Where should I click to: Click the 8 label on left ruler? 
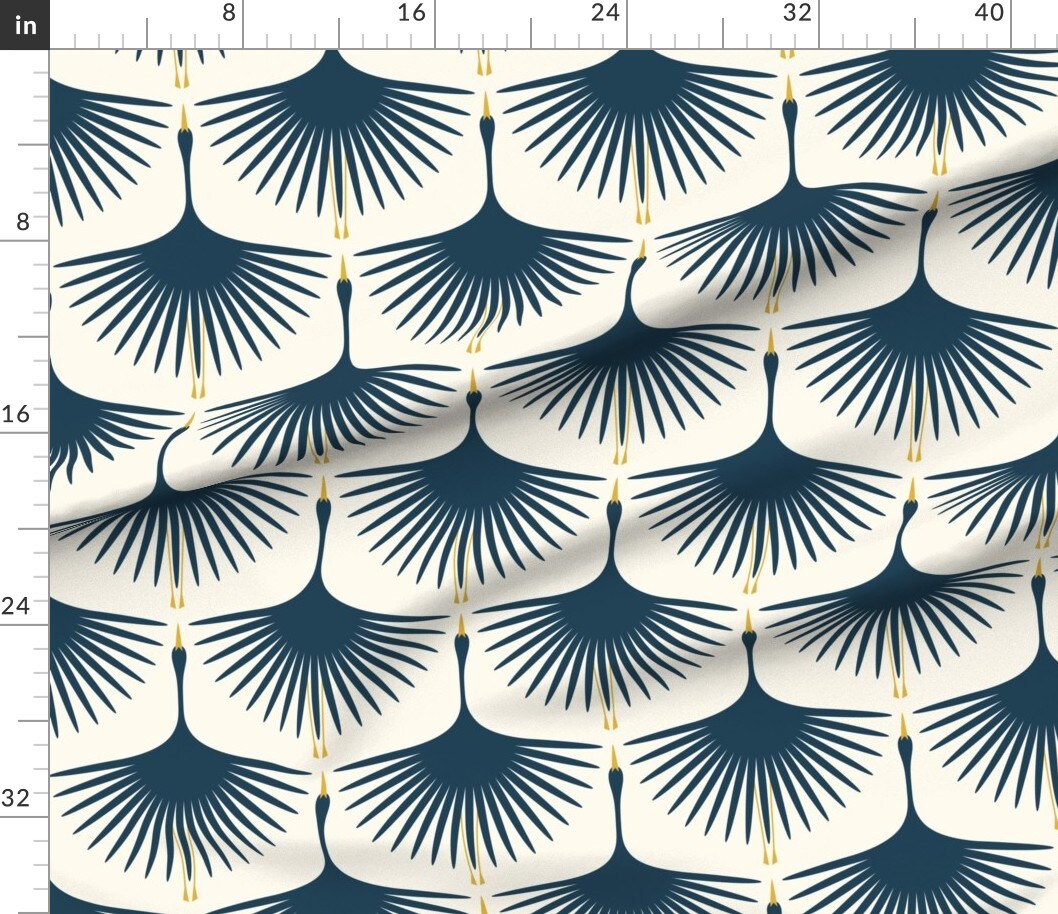[24, 222]
